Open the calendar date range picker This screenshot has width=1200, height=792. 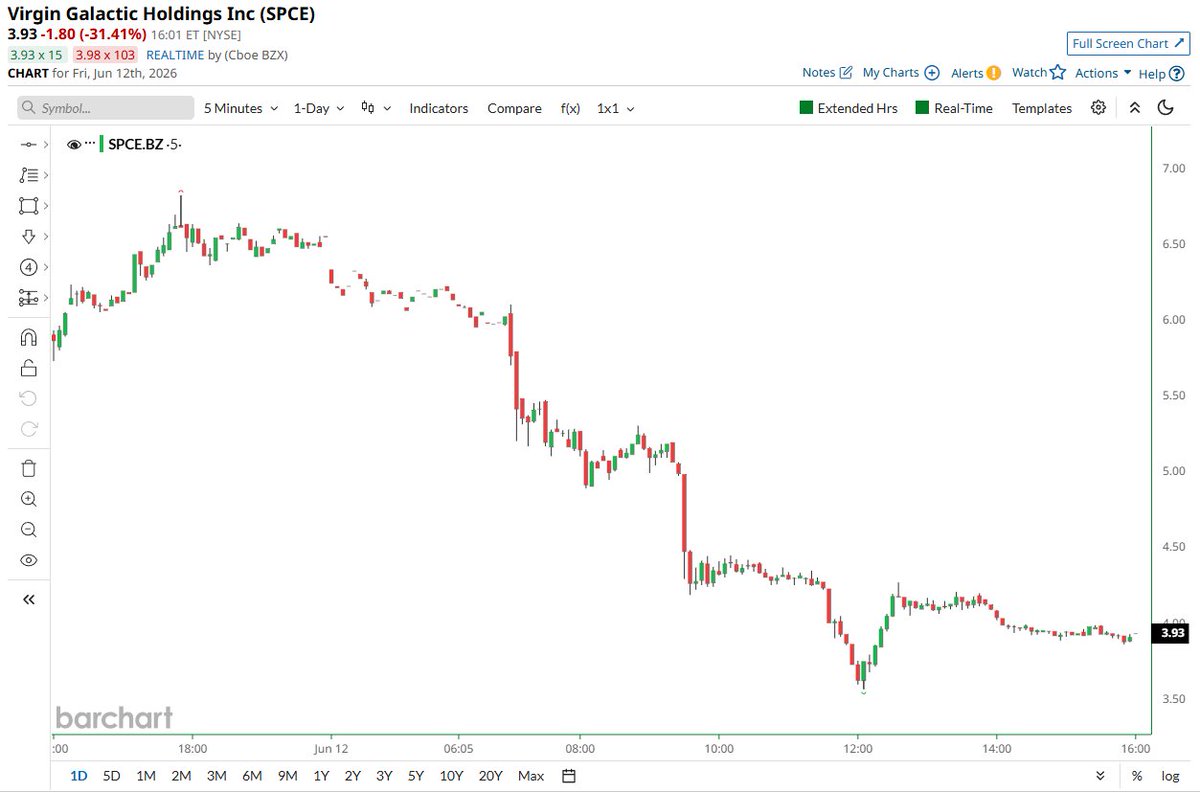[569, 776]
